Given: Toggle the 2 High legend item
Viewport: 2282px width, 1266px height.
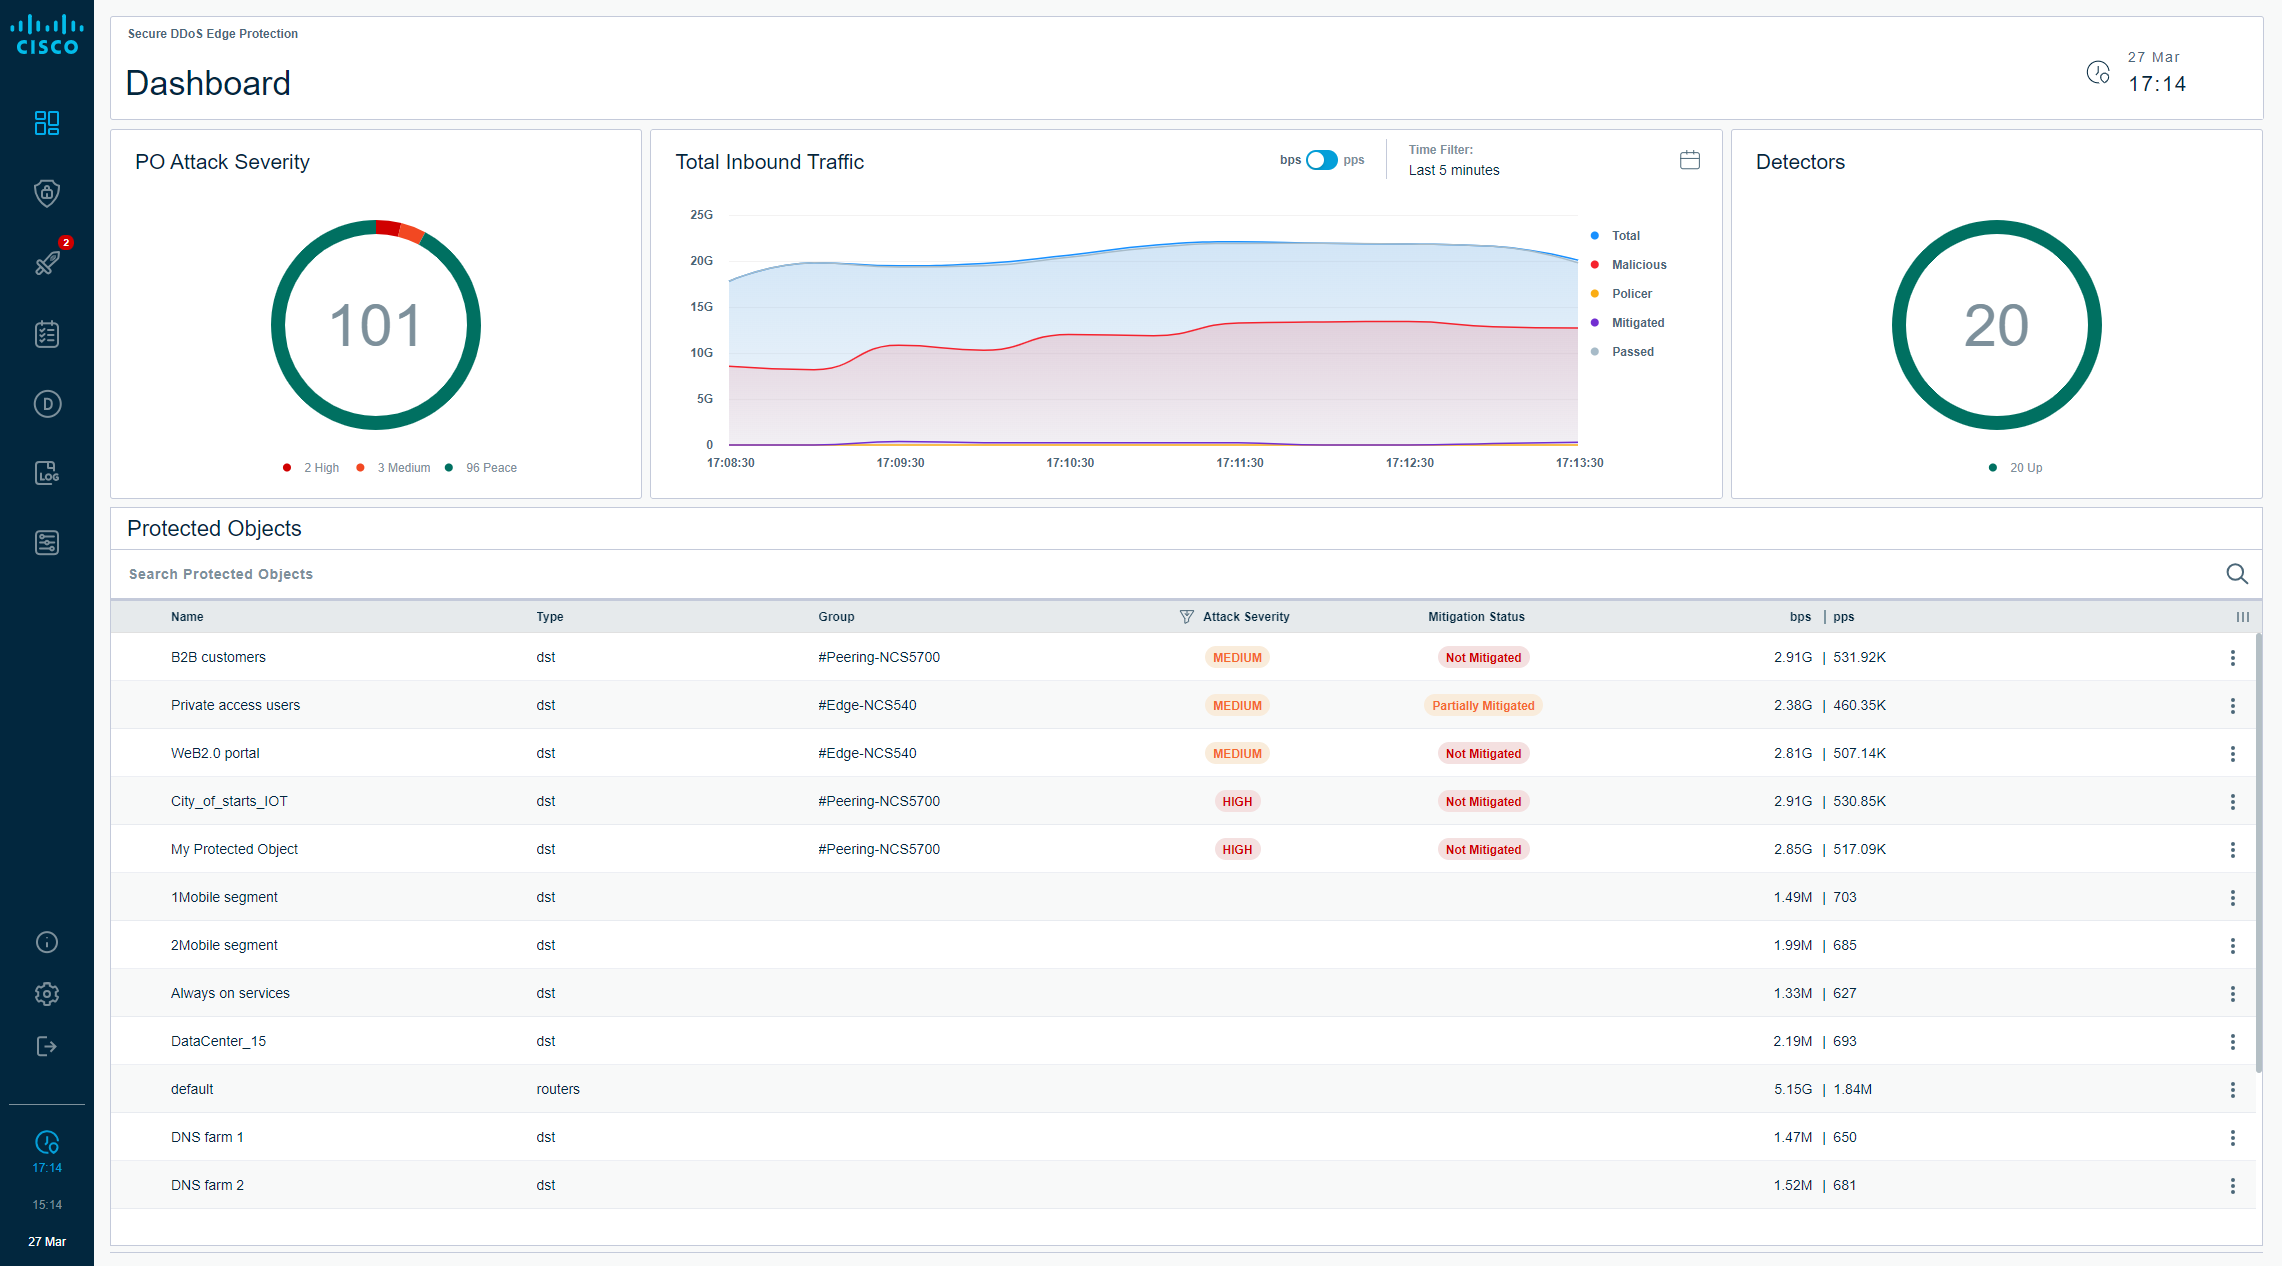Looking at the screenshot, I should coord(311,468).
